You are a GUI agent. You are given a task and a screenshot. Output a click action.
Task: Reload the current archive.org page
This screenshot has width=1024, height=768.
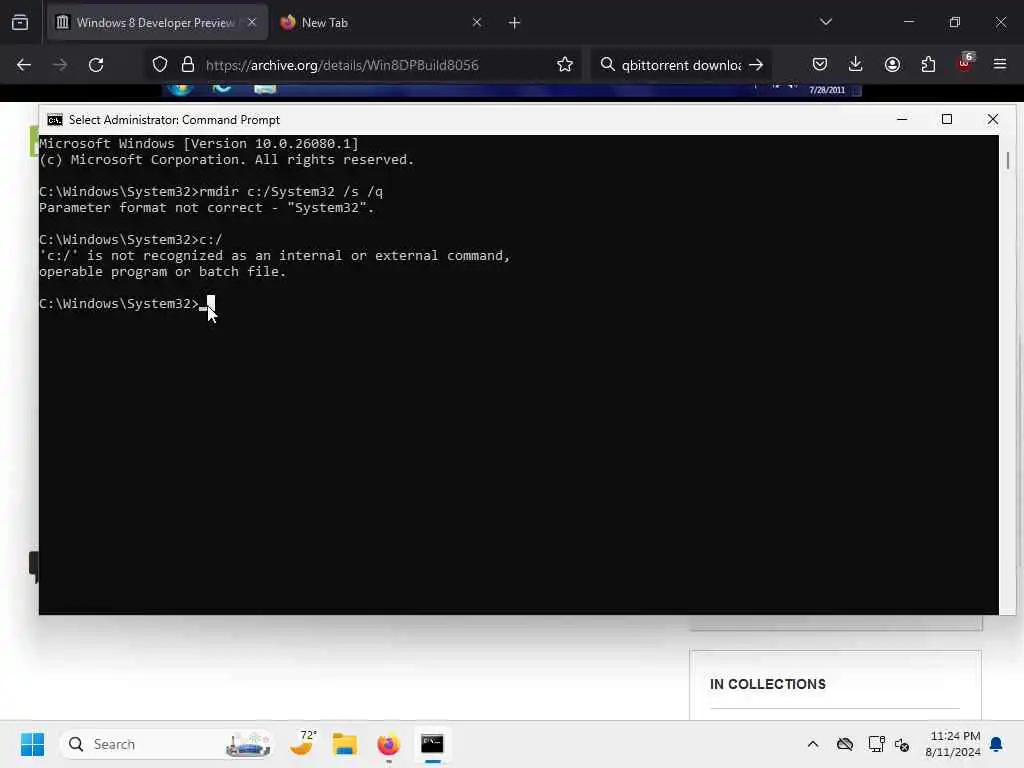[x=96, y=65]
